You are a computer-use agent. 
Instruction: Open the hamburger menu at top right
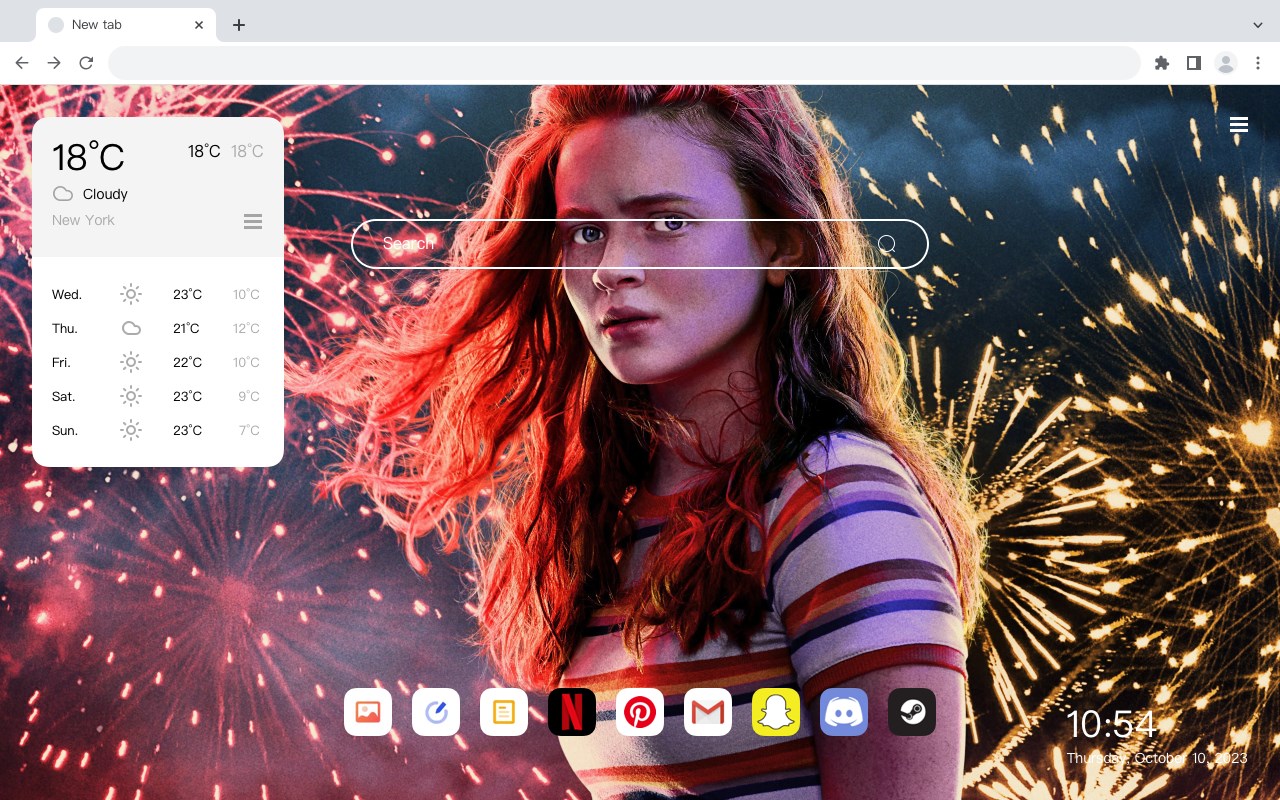coord(1239,125)
